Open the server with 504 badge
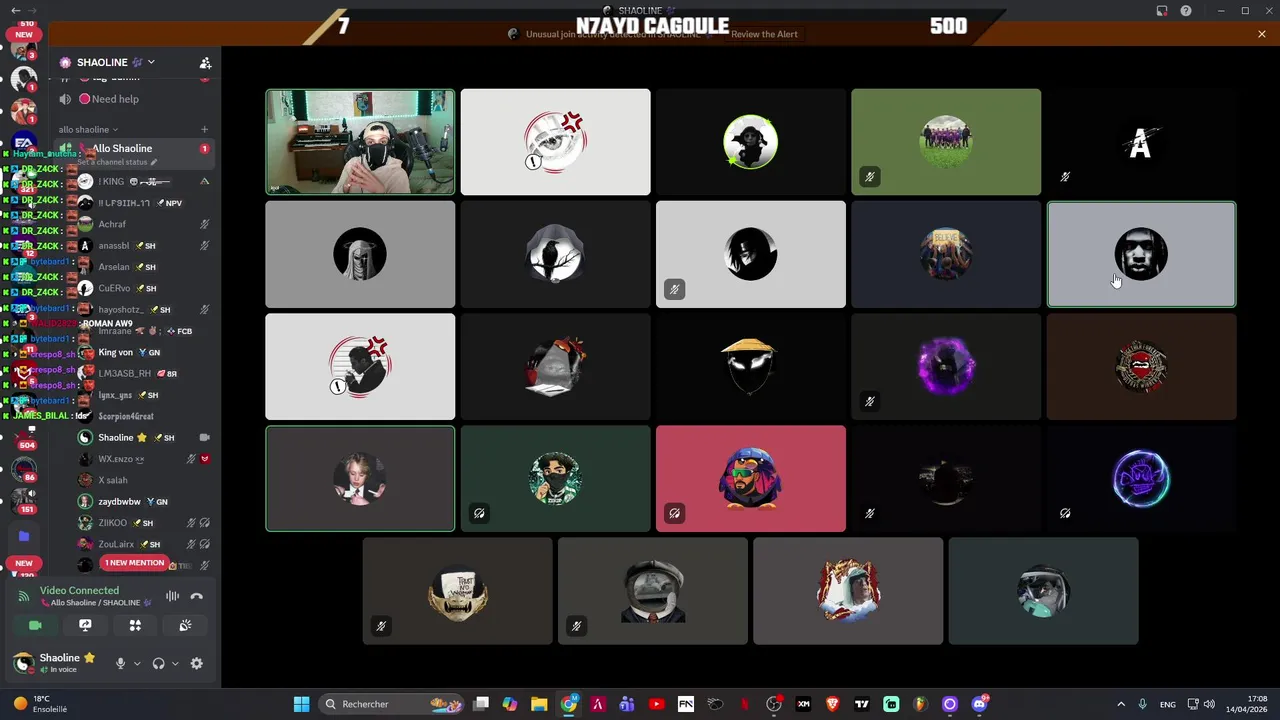The height and width of the screenshot is (720, 1280). pyautogui.click(x=24, y=438)
